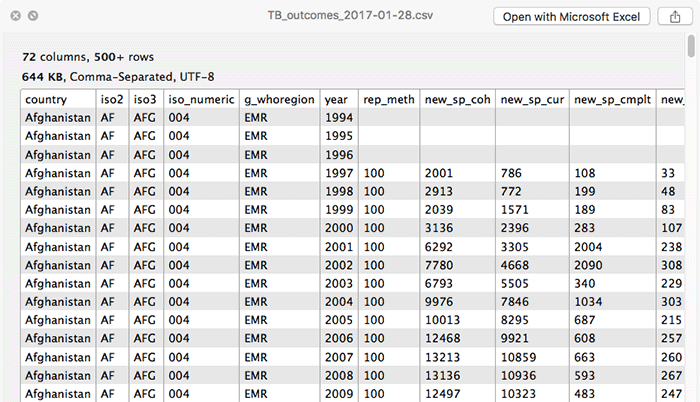700x402 pixels.
Task: Click new_sp_coh value 7780
Action: (x=439, y=265)
